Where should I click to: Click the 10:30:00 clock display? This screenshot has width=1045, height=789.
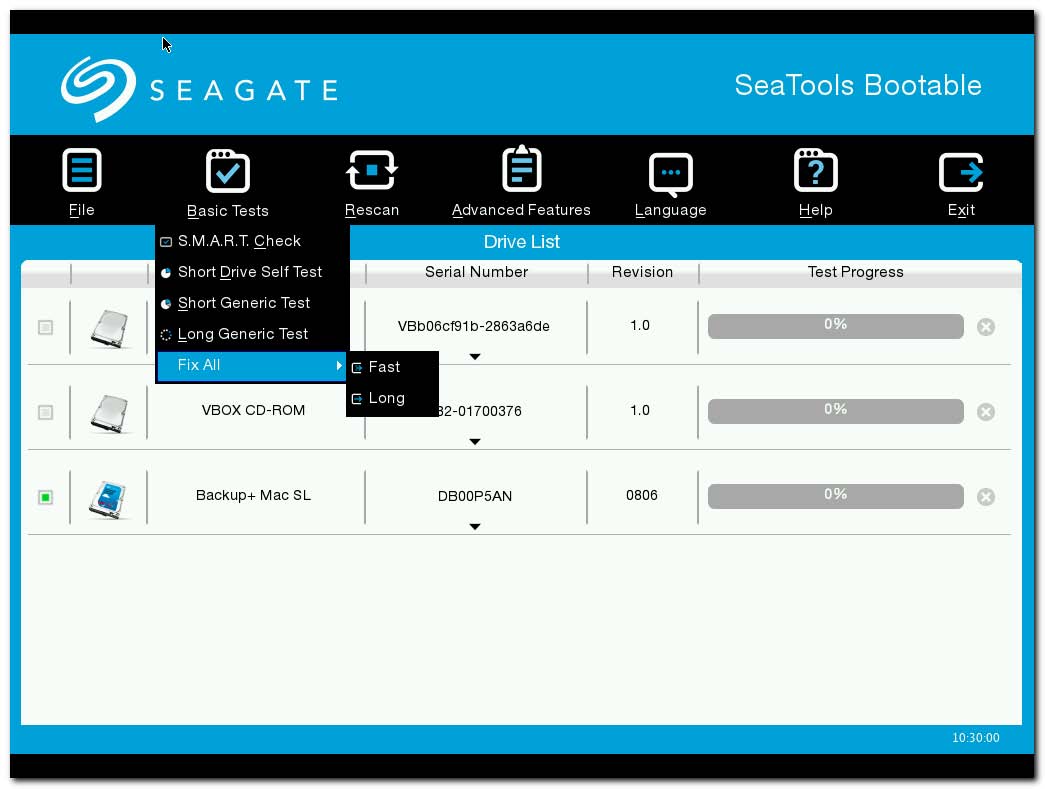(976, 738)
